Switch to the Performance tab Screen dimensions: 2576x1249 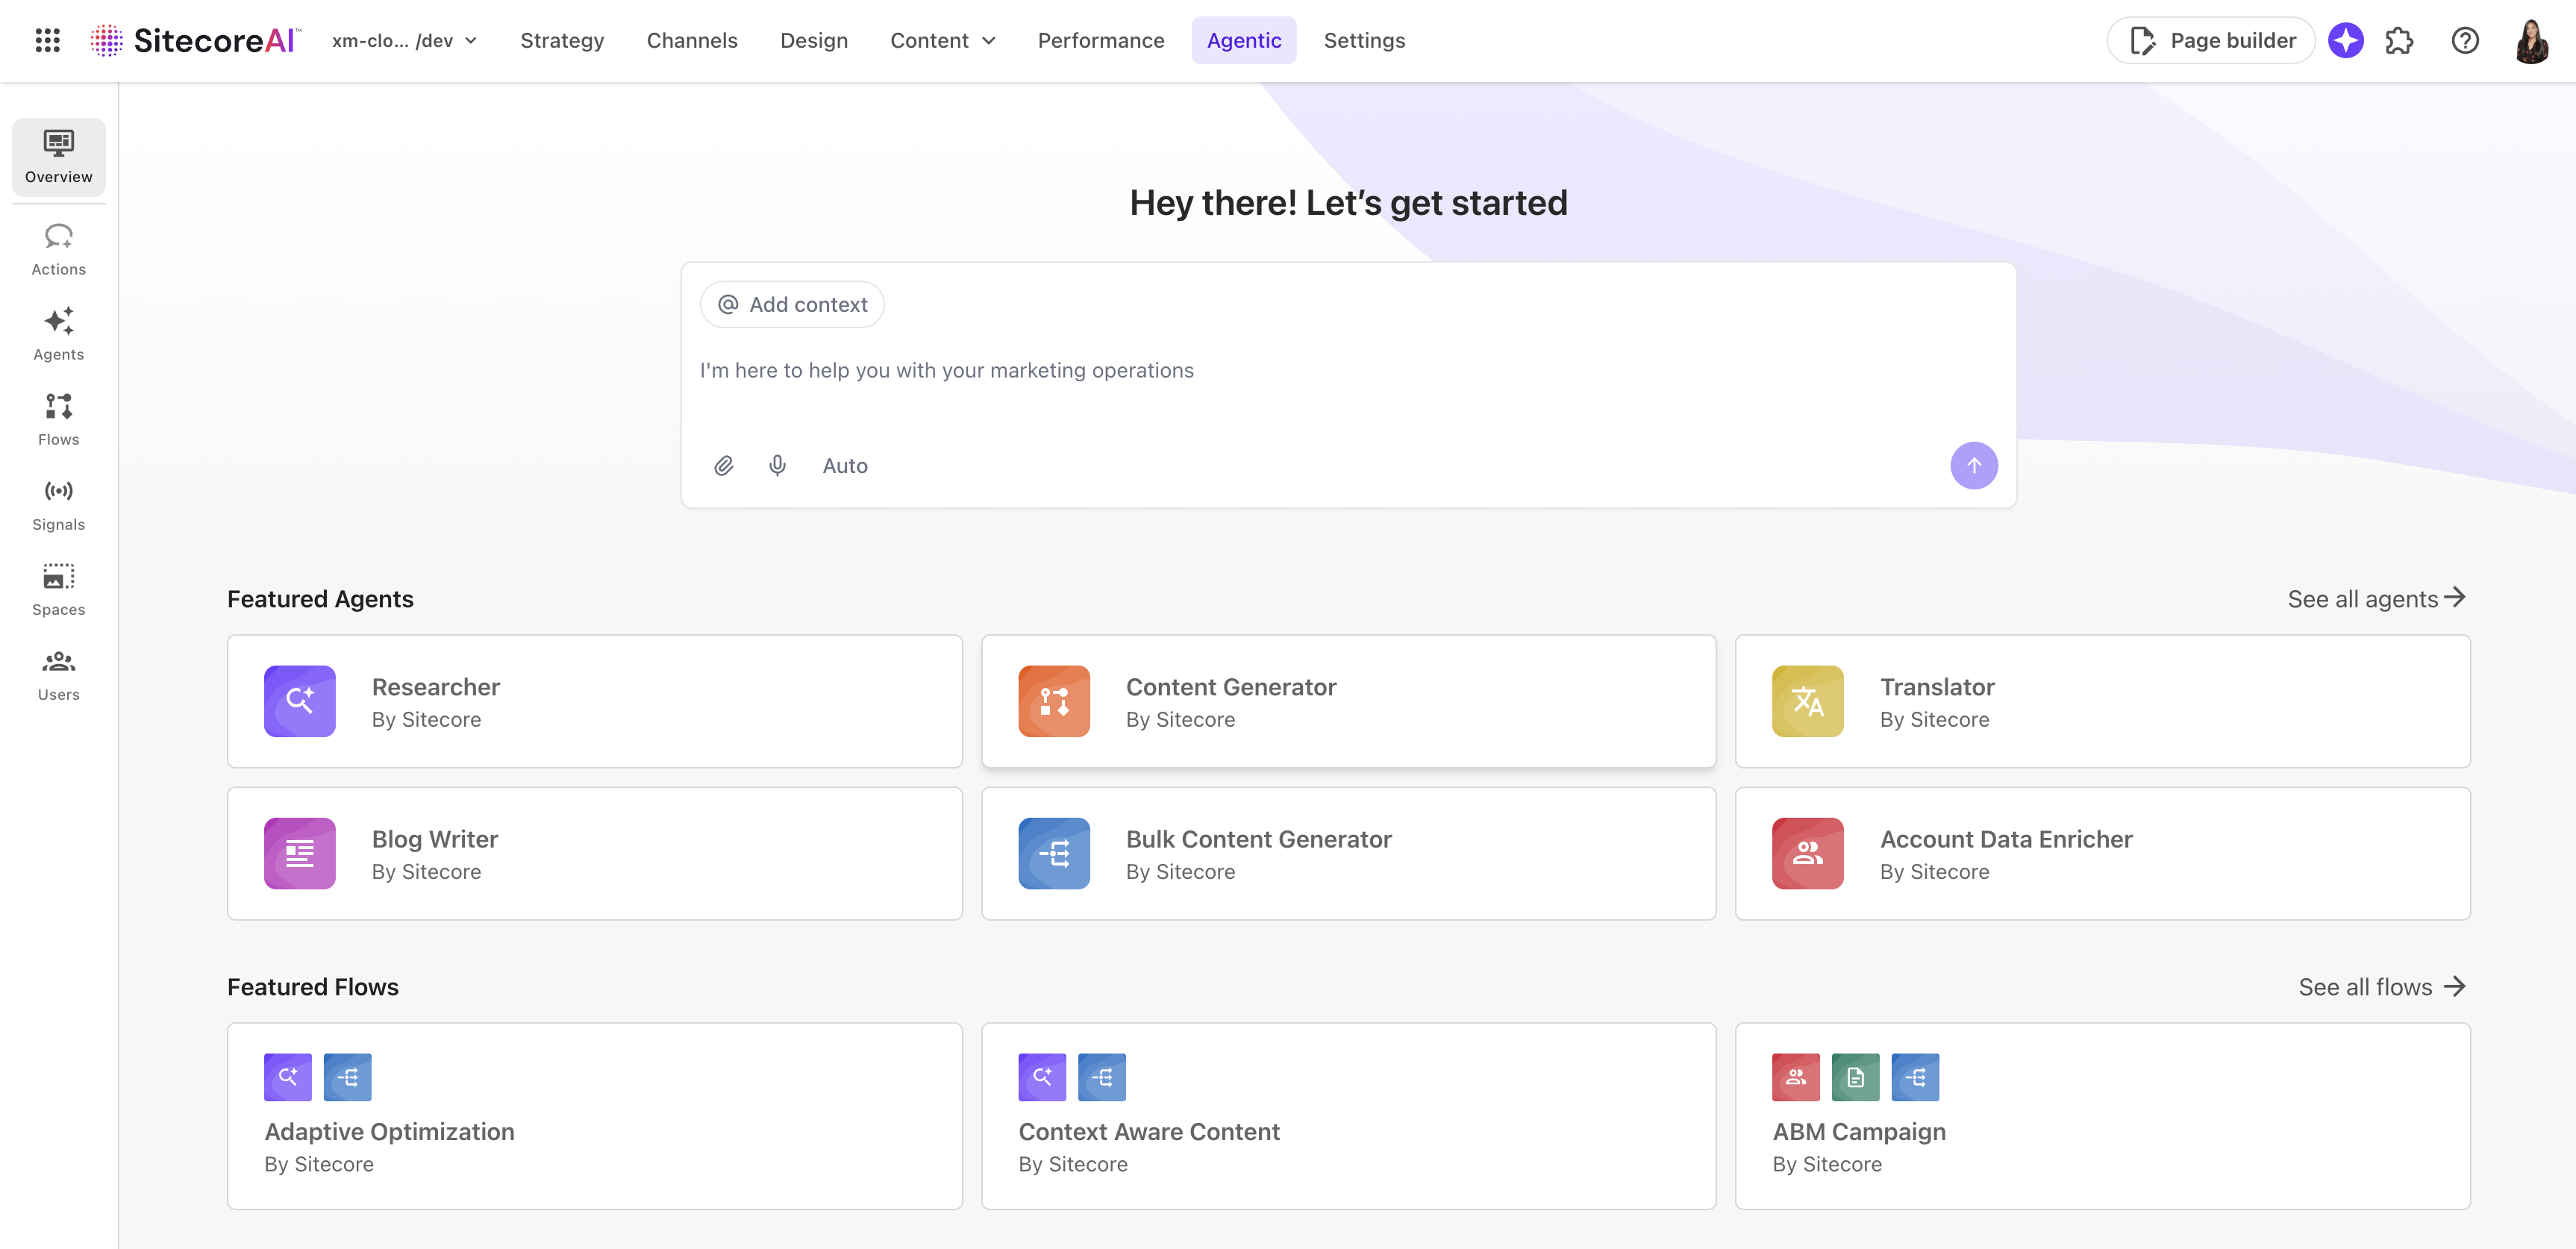tap(1100, 40)
